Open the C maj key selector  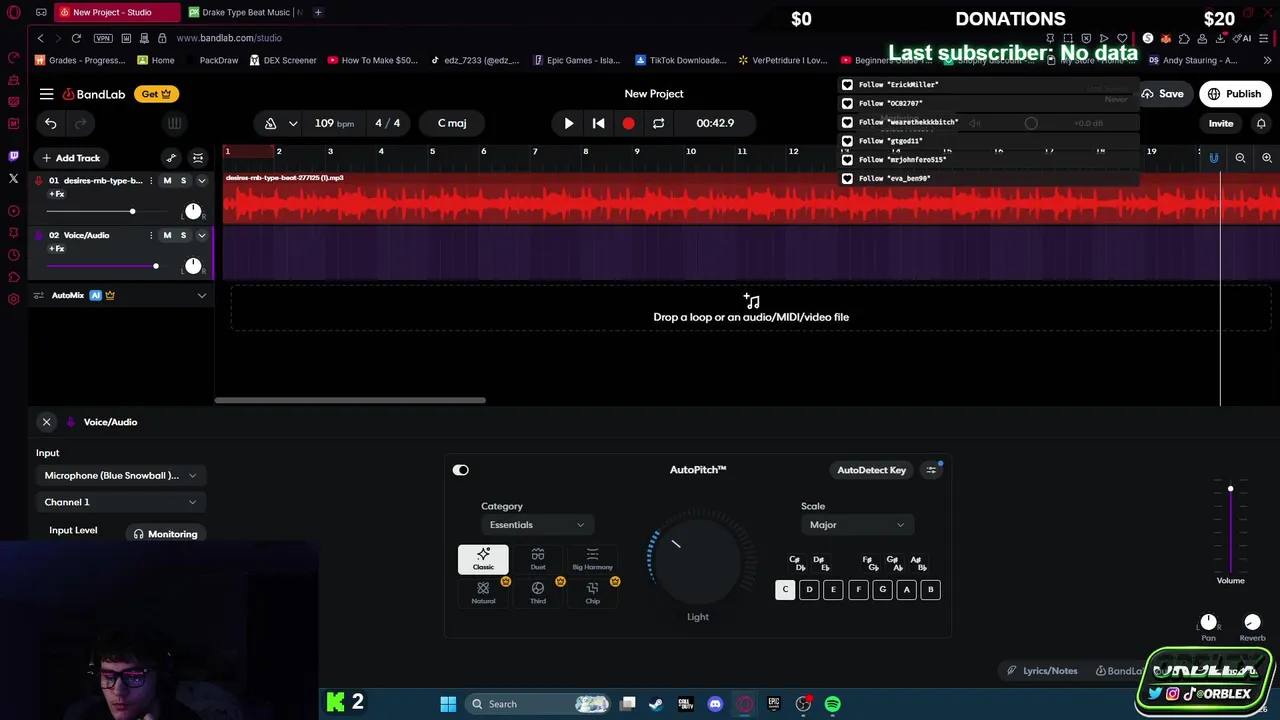pos(452,123)
